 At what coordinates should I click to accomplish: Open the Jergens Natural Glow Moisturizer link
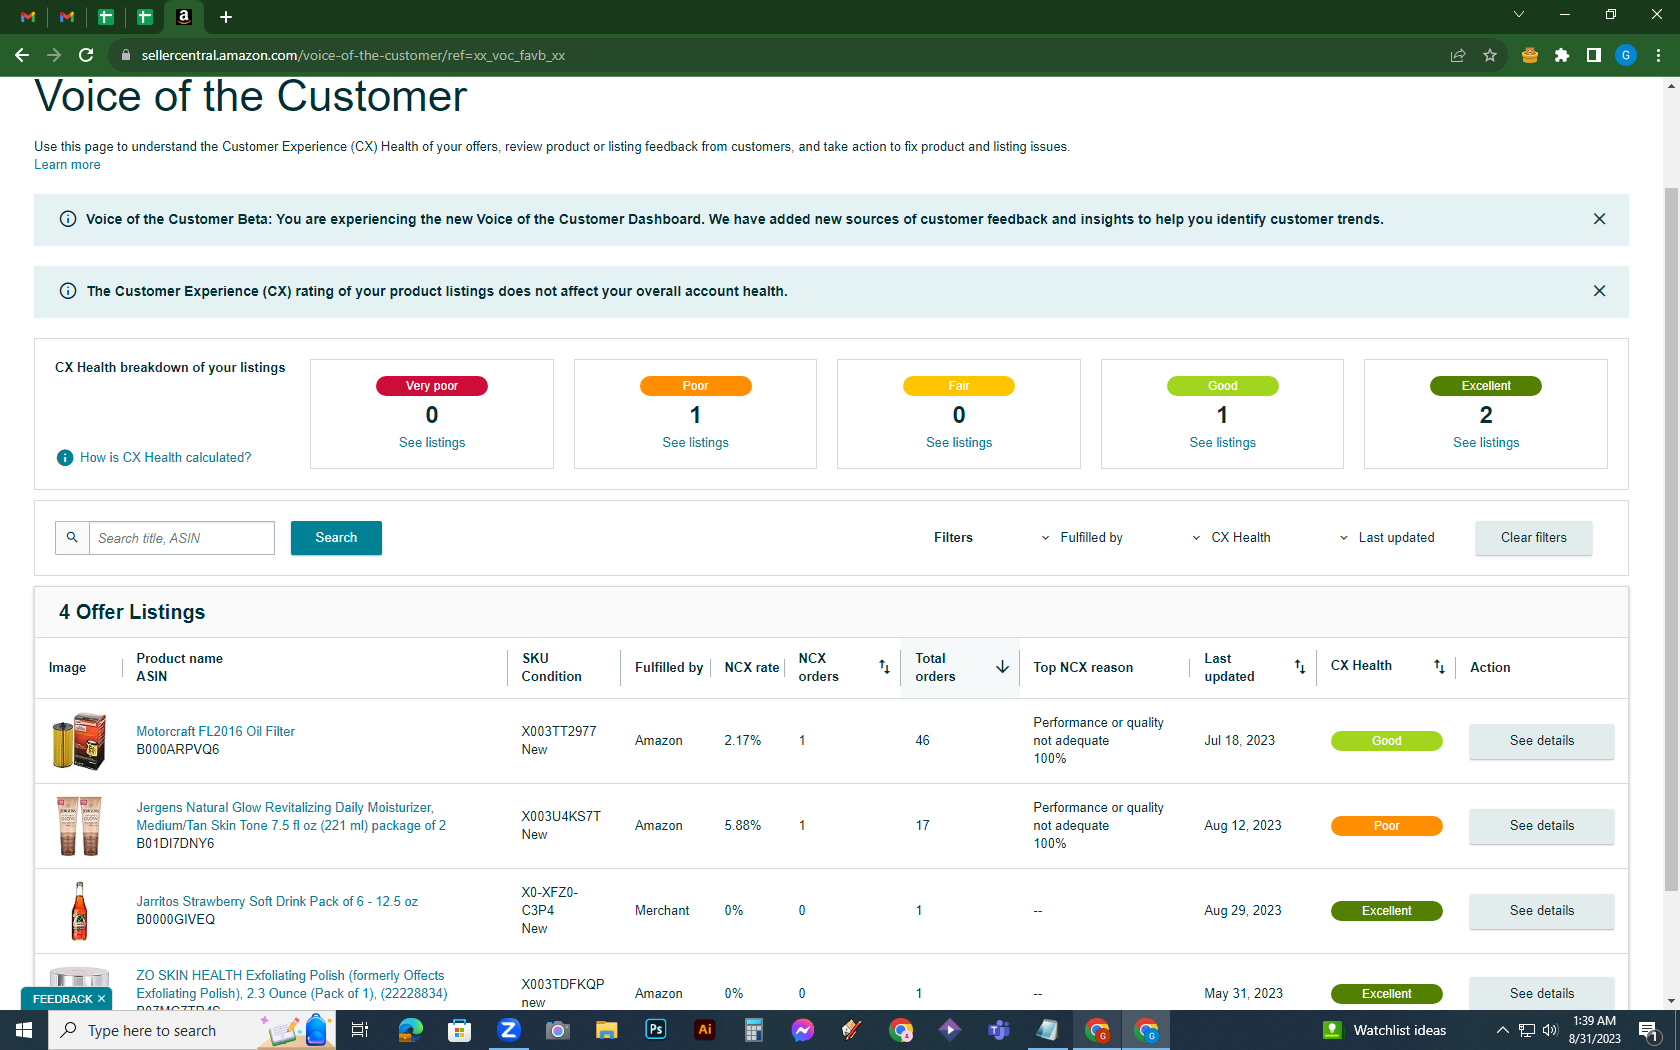pos(291,817)
